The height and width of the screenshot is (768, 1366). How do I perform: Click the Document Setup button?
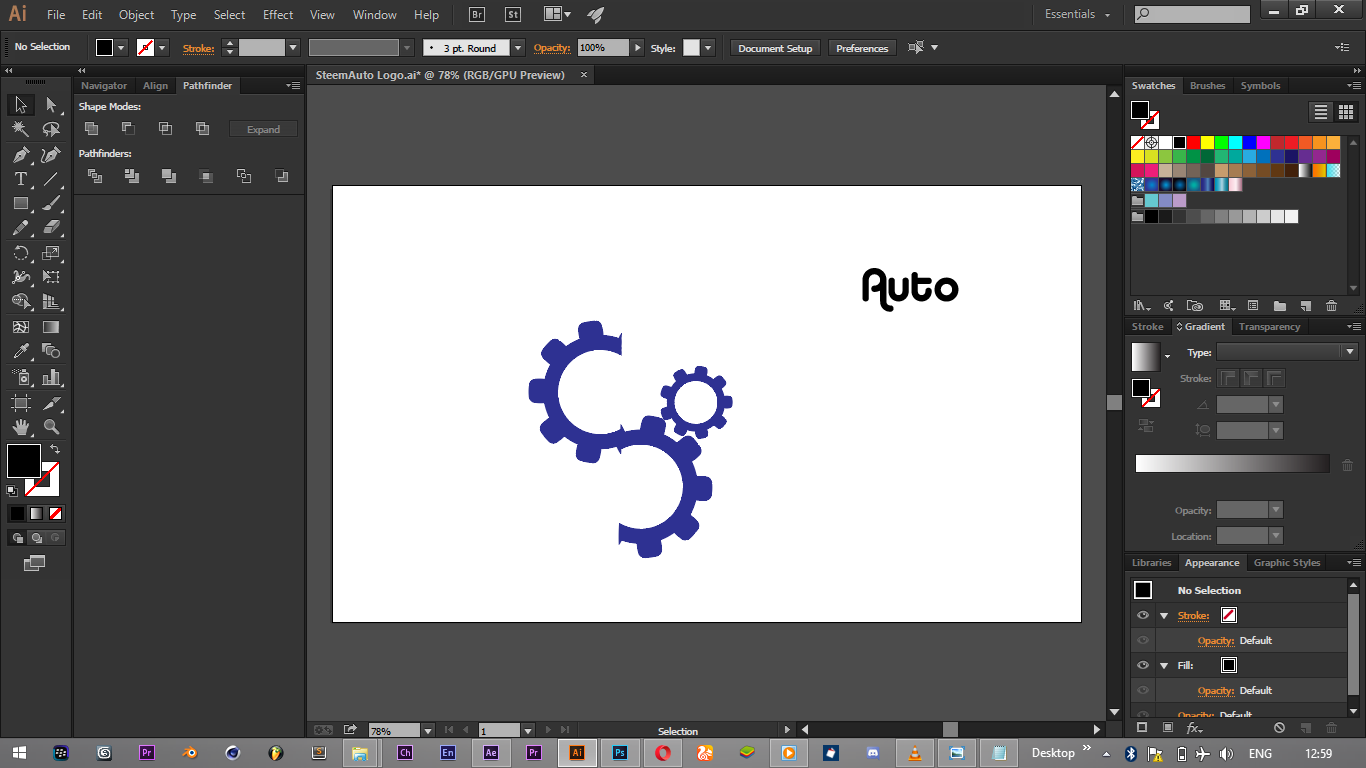click(x=775, y=48)
